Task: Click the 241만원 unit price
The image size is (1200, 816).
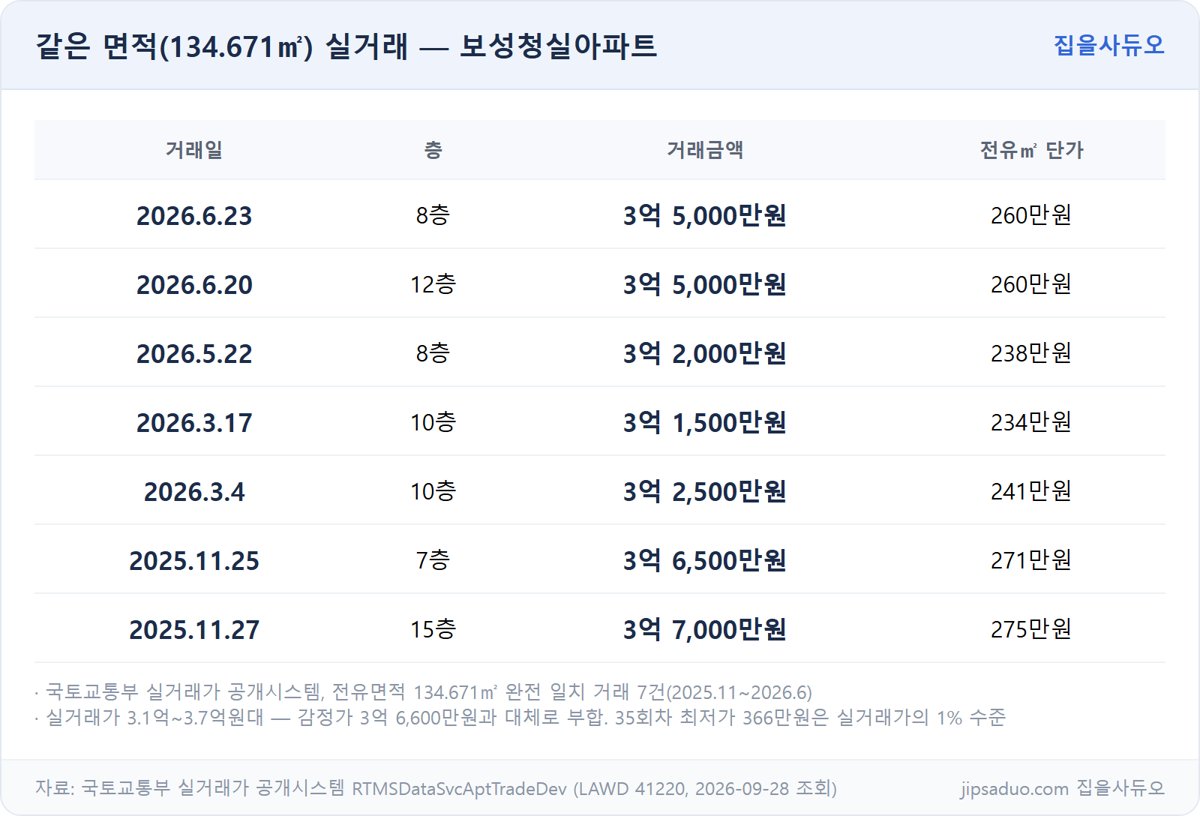Action: tap(1031, 492)
